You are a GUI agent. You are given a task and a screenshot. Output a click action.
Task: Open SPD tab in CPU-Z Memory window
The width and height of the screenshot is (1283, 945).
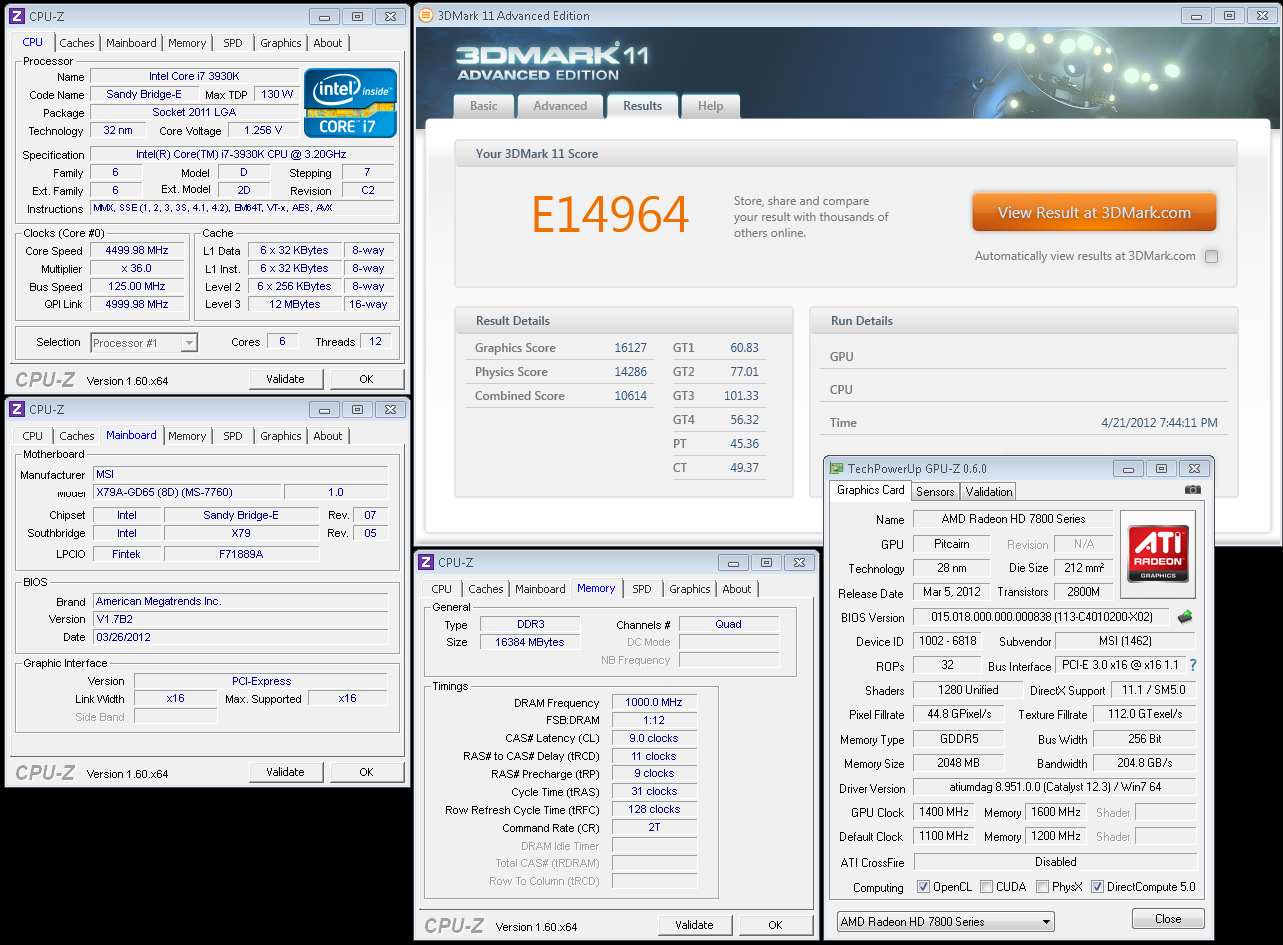642,589
